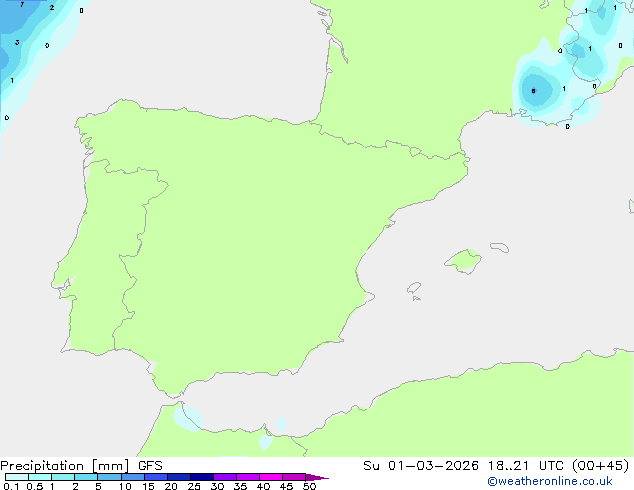
Task: Click the 0.5 to 1 mm legend swatch
Action: (x=40, y=477)
